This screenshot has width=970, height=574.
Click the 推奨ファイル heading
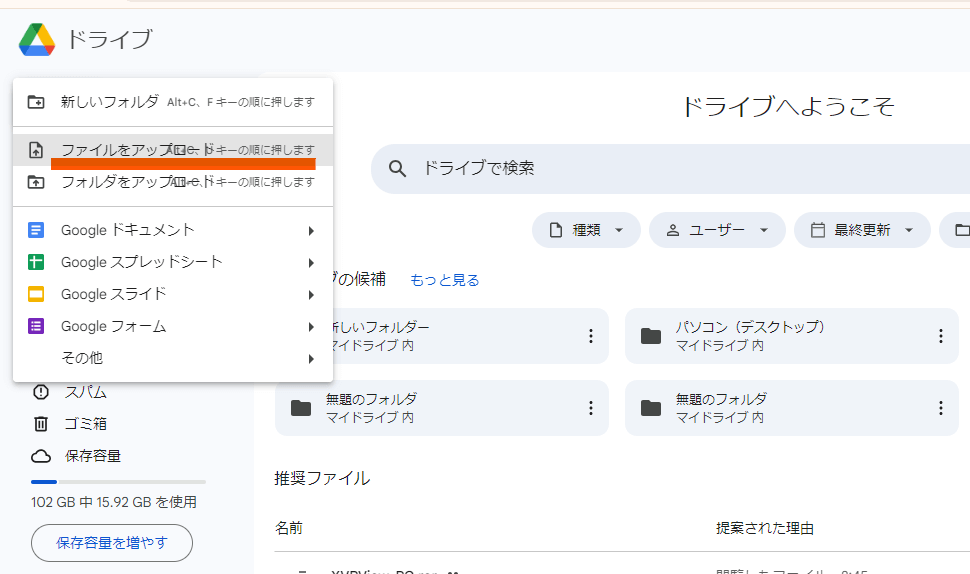[x=322, y=478]
